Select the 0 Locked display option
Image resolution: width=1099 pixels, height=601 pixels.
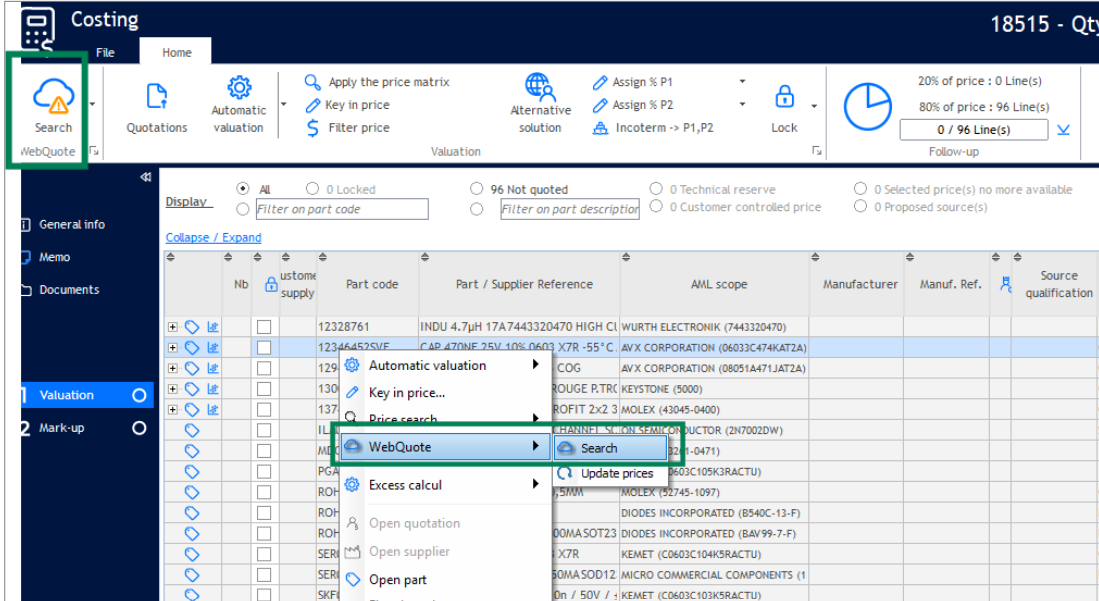tap(314, 189)
